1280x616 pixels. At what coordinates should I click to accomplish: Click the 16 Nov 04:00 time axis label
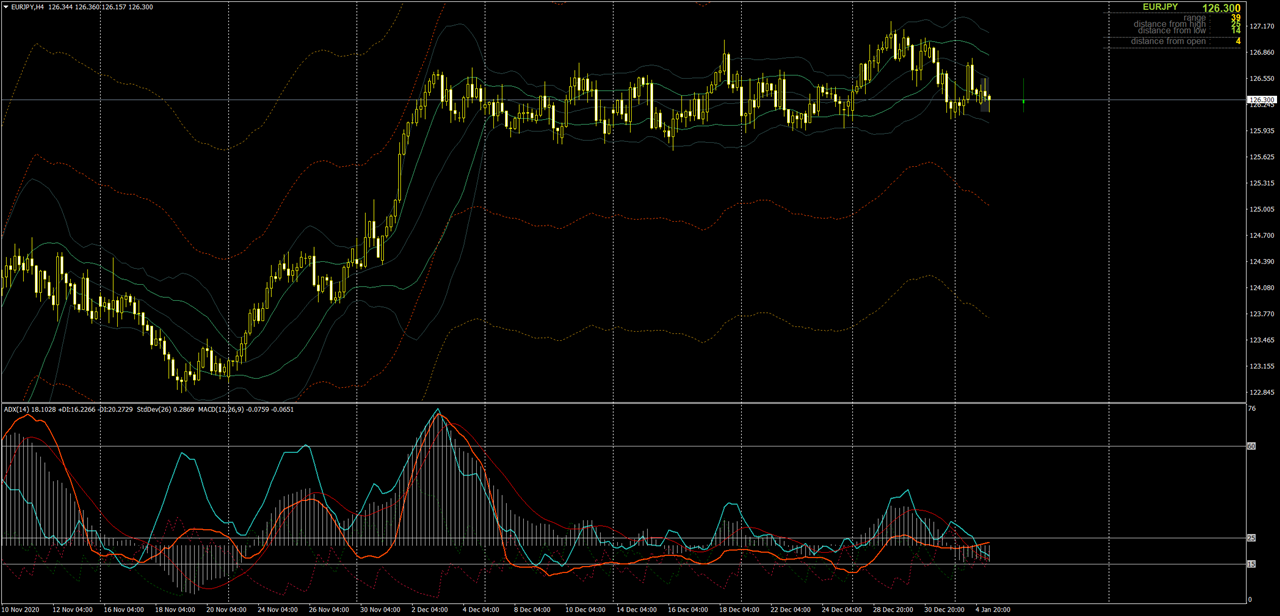pyautogui.click(x=124, y=609)
